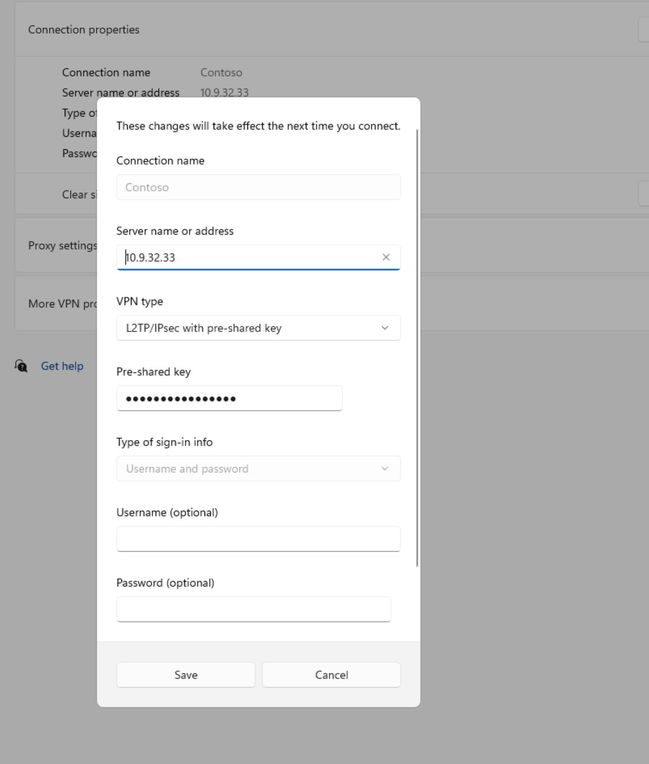Save the VPN connection changes
The height and width of the screenshot is (764, 649).
coord(186,675)
